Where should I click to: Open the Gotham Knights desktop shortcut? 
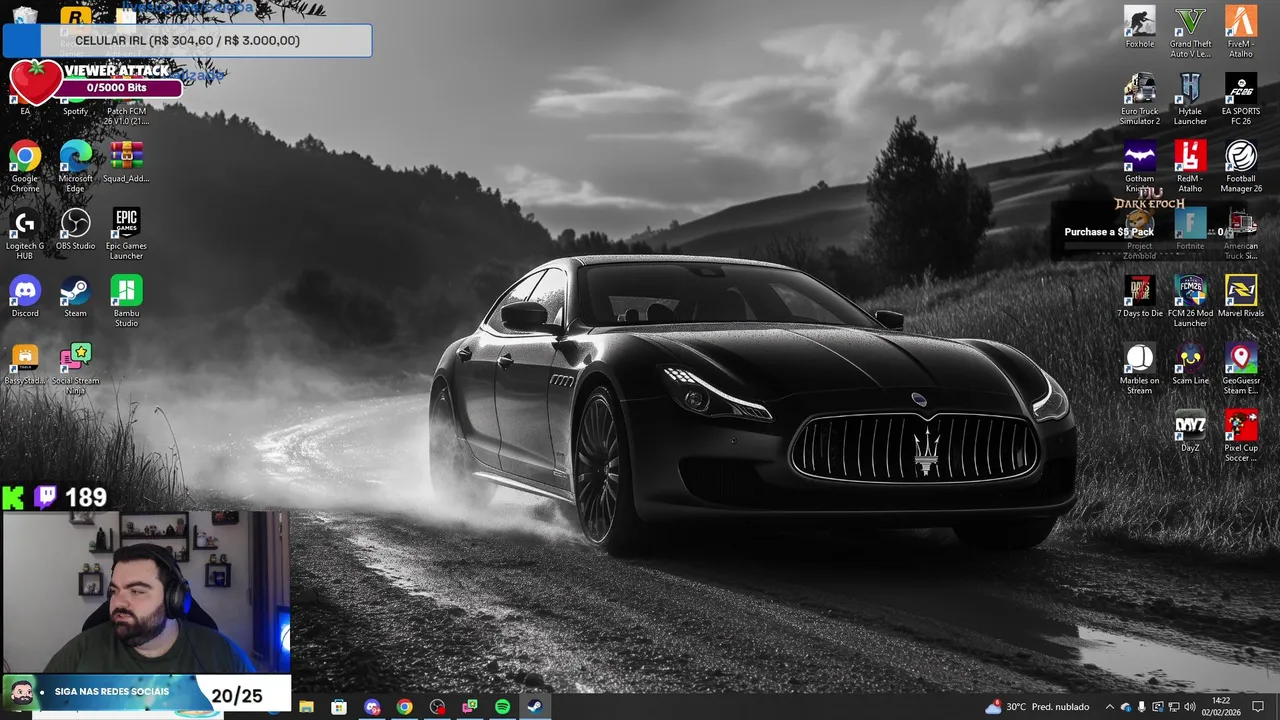point(1139,166)
